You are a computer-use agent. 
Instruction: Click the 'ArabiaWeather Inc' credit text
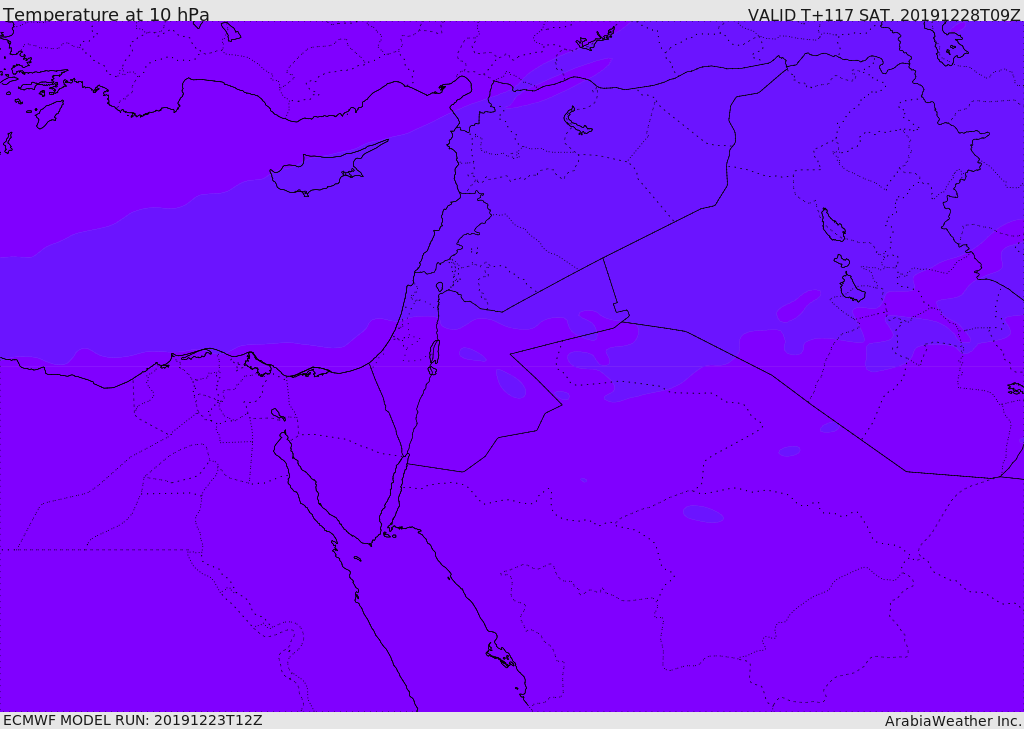click(x=952, y=721)
